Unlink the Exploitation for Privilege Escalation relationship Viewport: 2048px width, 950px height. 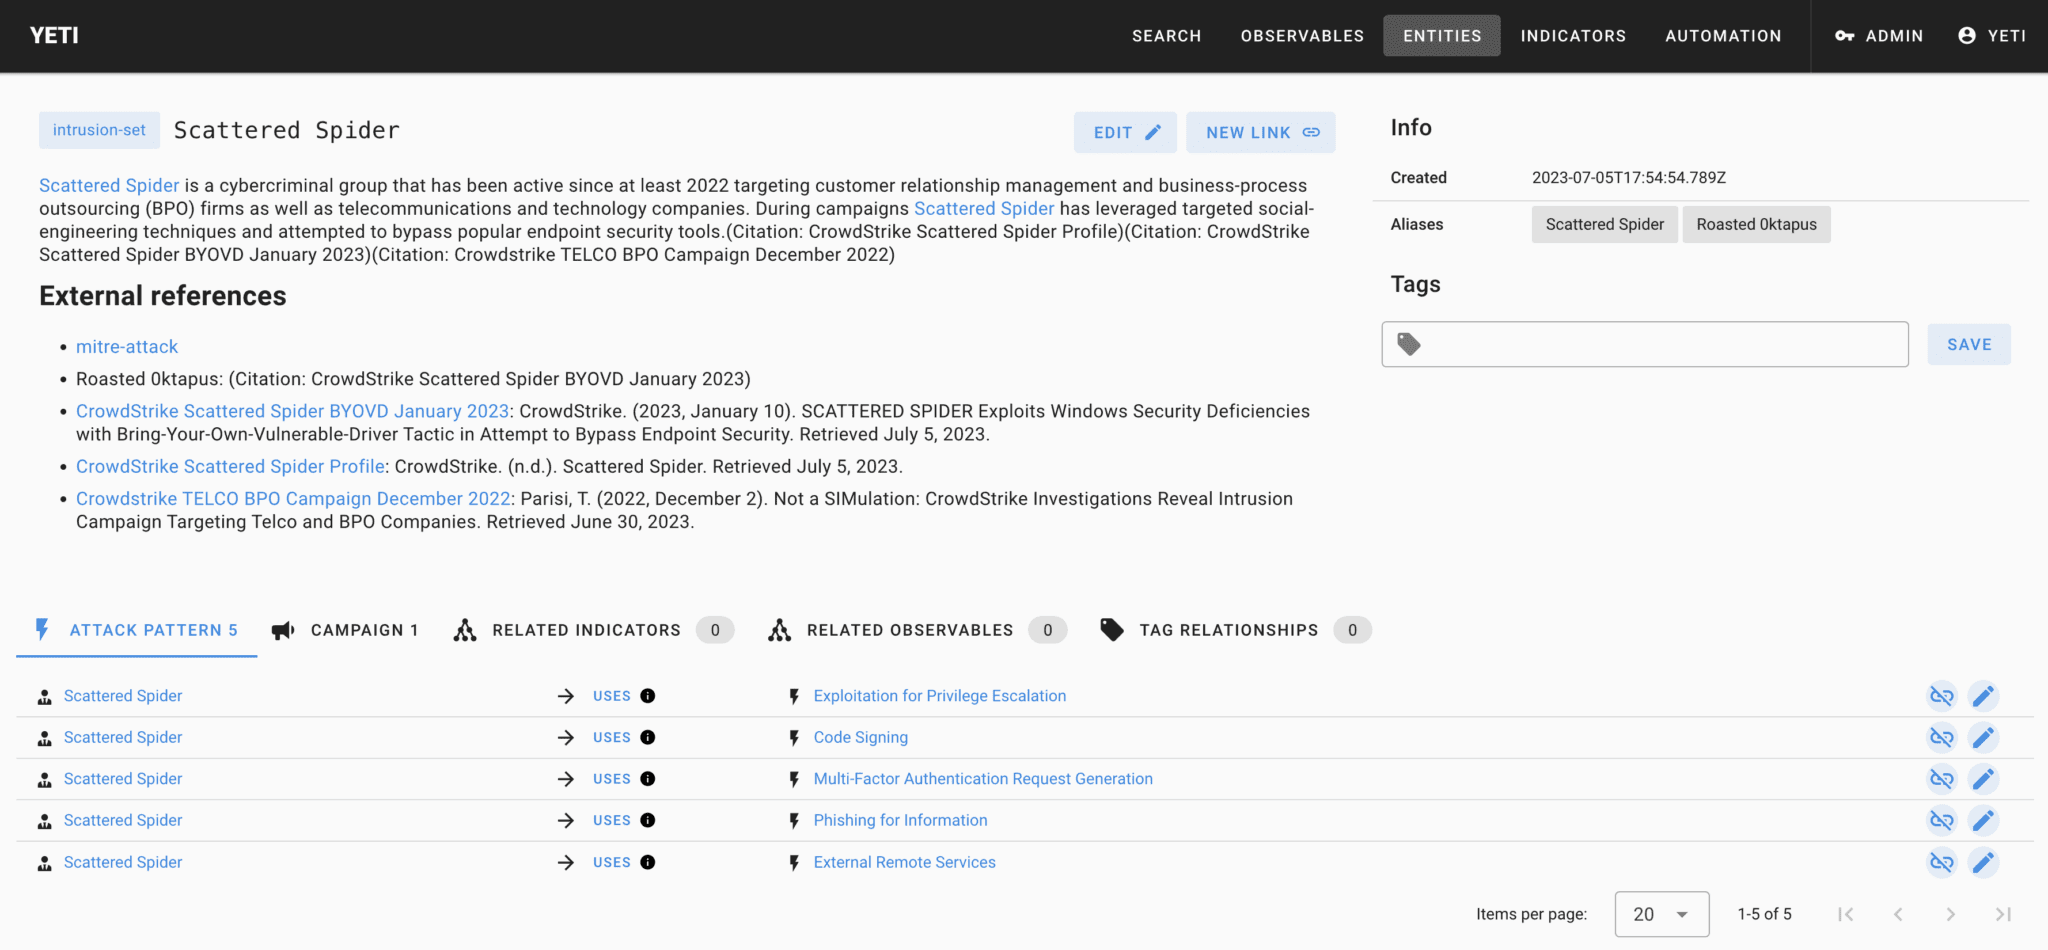1941,695
